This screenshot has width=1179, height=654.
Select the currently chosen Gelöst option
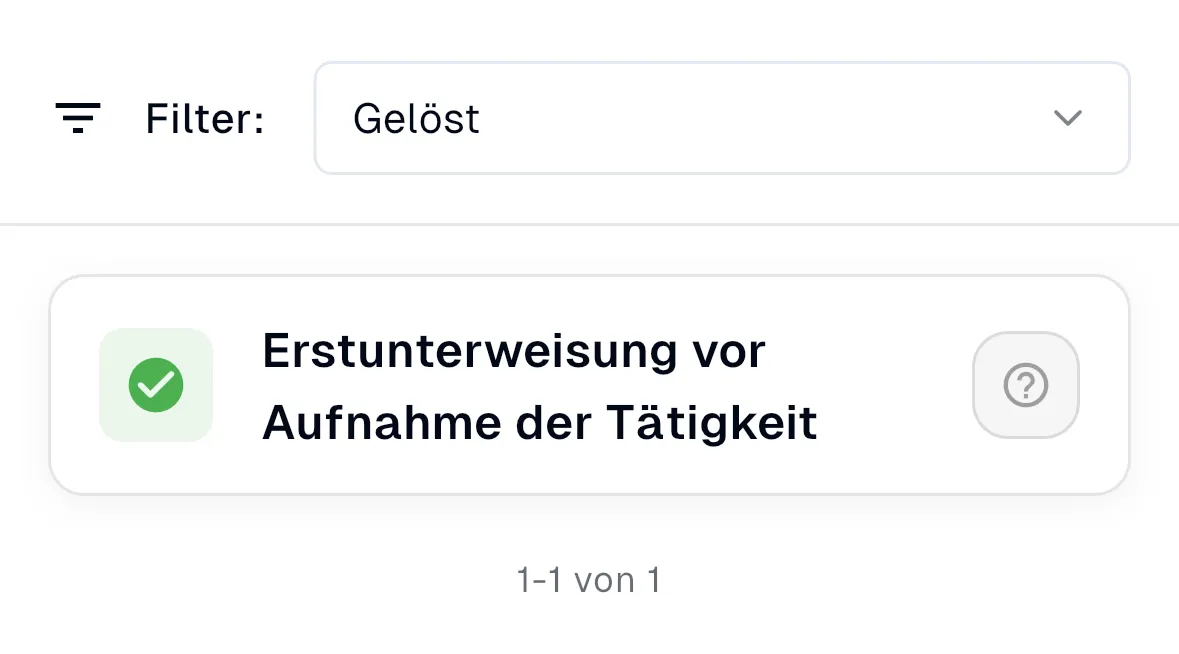[417, 118]
